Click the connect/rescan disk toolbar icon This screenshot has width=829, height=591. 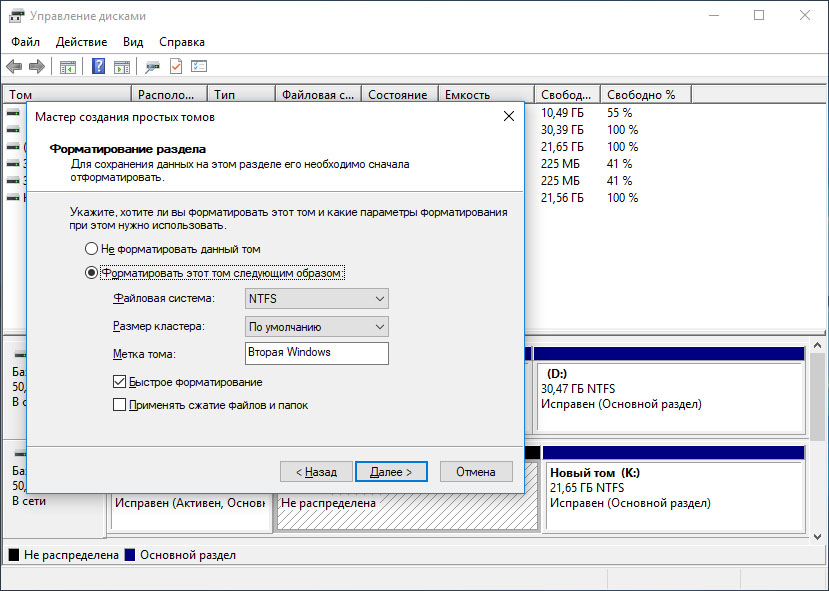click(x=152, y=67)
